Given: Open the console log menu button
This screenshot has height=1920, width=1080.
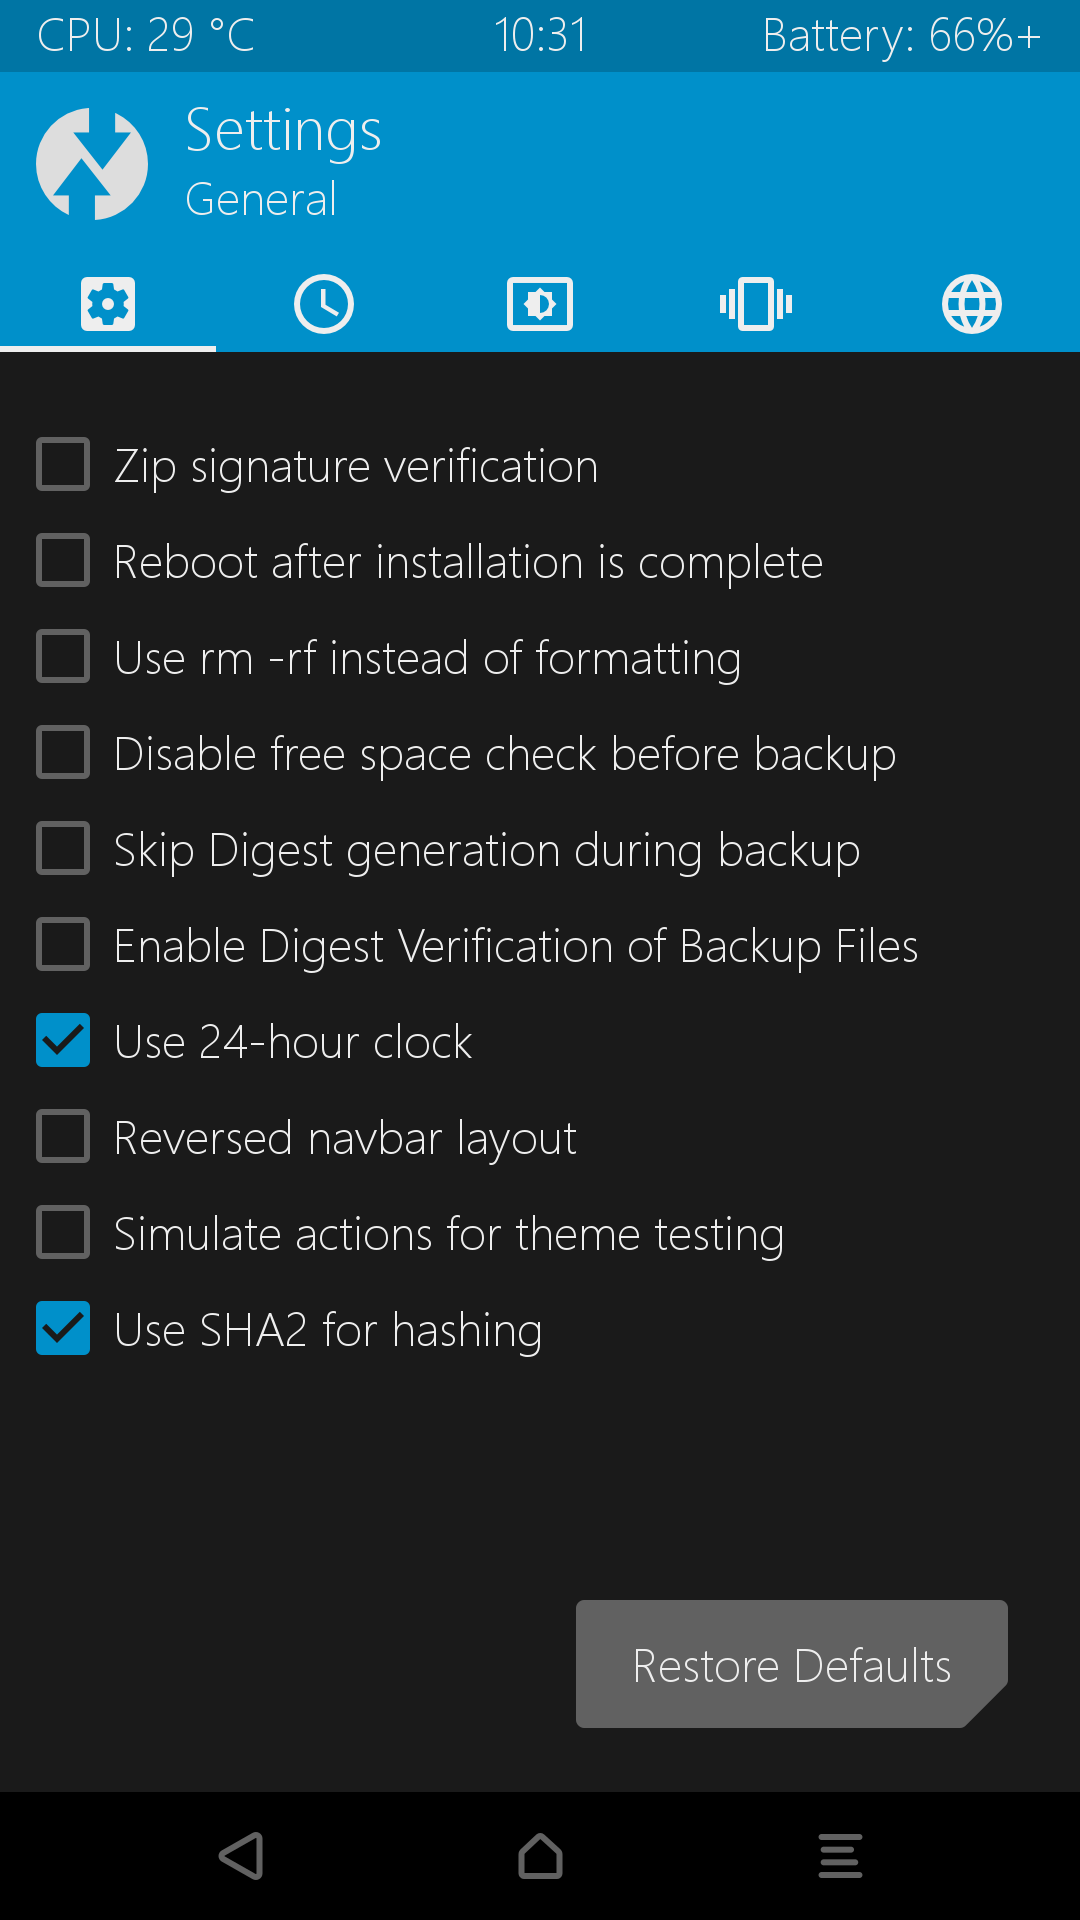Looking at the screenshot, I should tap(840, 1856).
